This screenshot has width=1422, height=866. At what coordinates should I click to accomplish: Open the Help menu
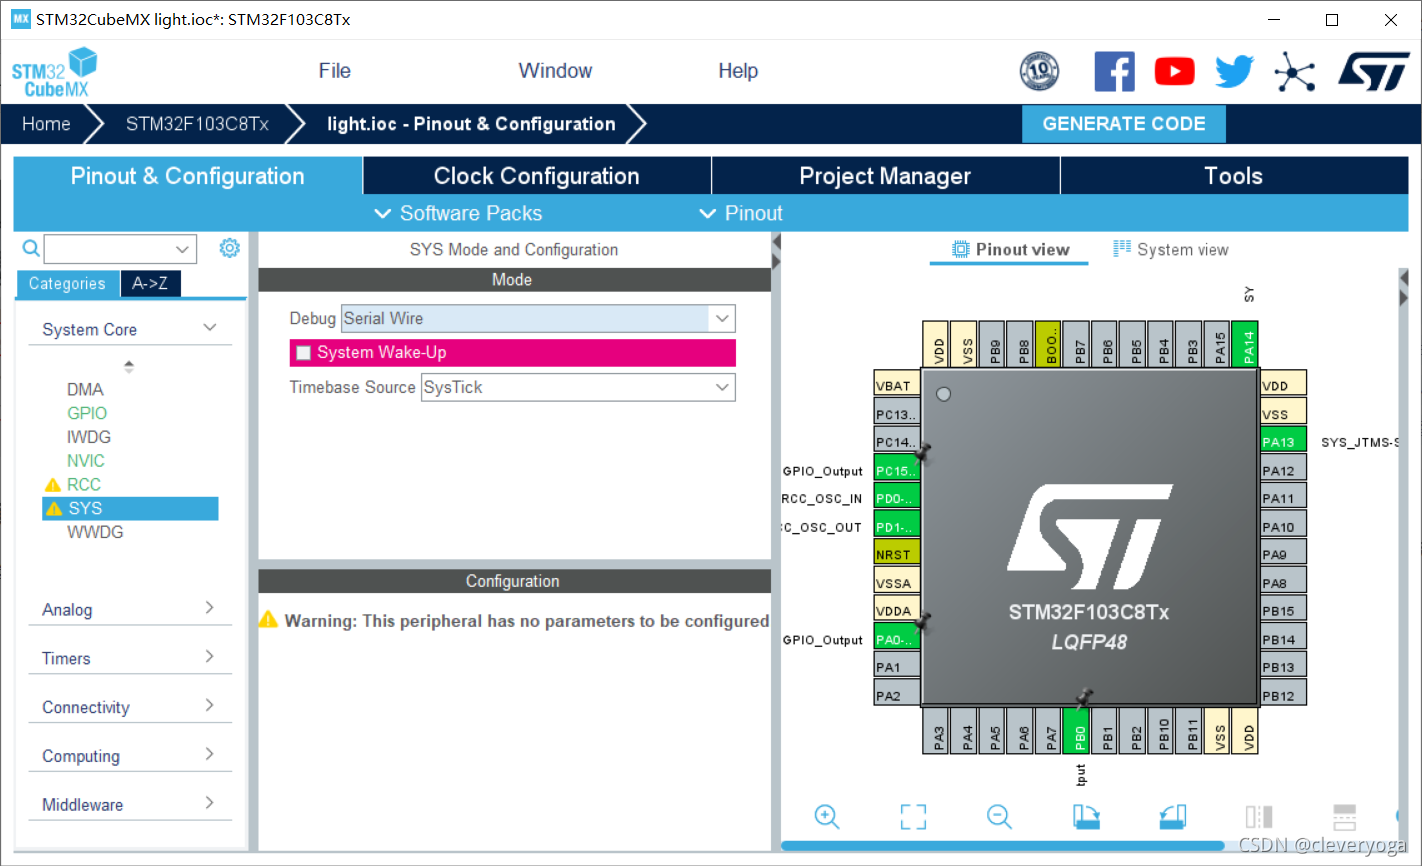[x=738, y=71]
